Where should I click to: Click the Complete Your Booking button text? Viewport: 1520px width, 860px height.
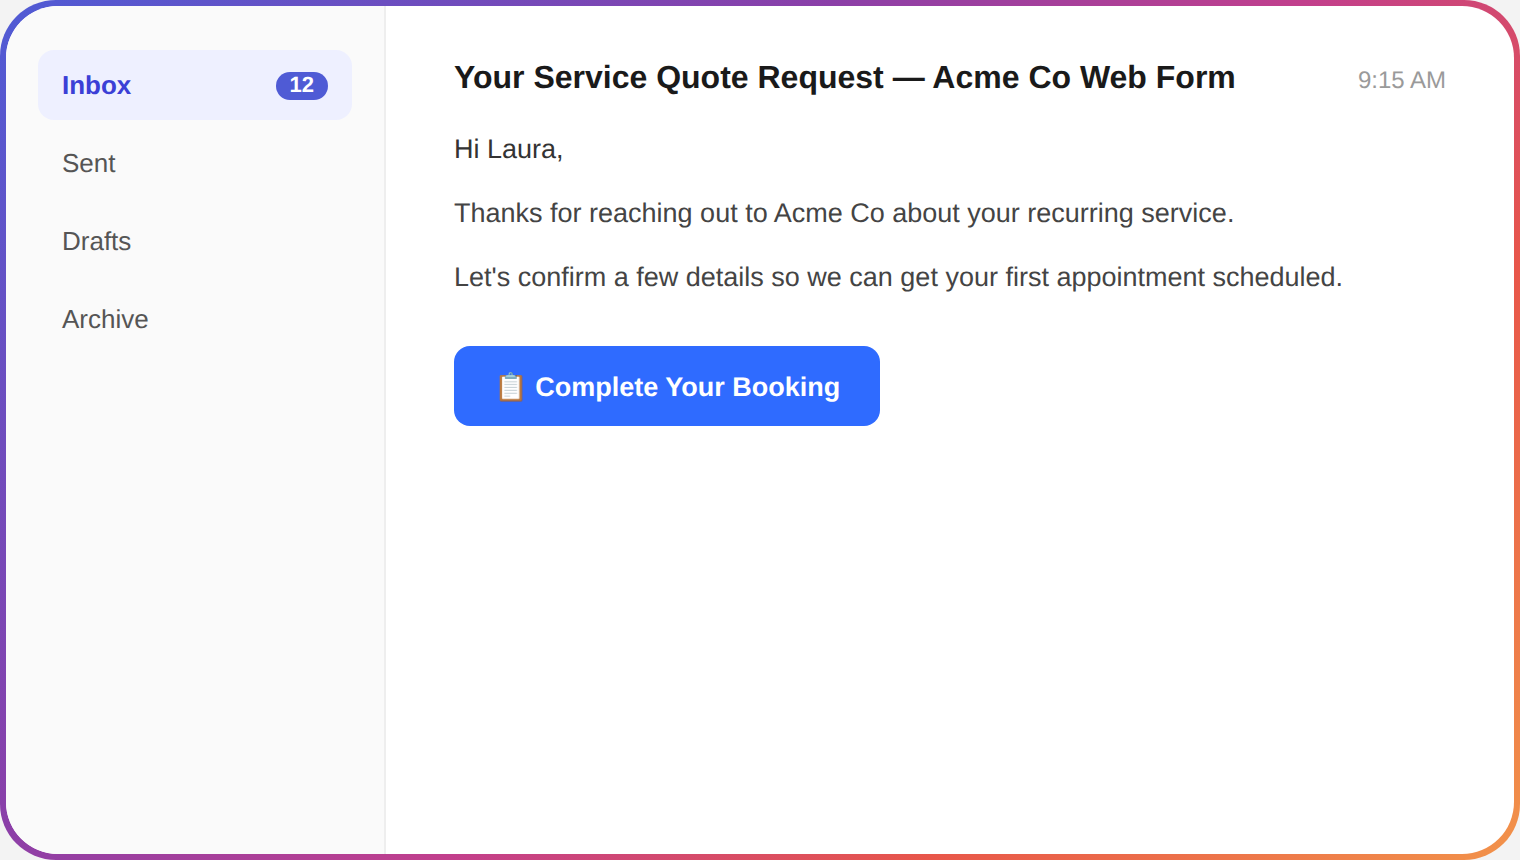(x=687, y=387)
